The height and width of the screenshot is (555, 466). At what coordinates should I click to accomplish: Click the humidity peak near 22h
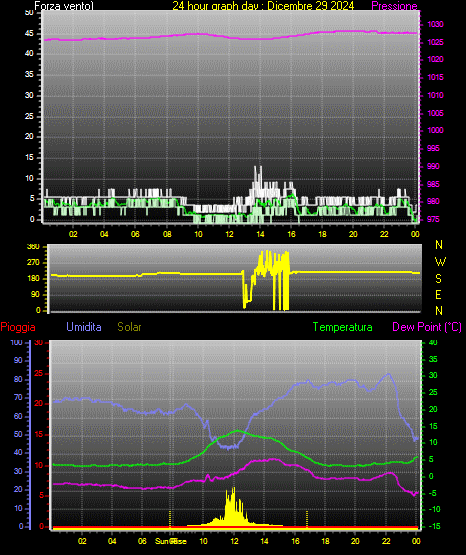coord(389,374)
